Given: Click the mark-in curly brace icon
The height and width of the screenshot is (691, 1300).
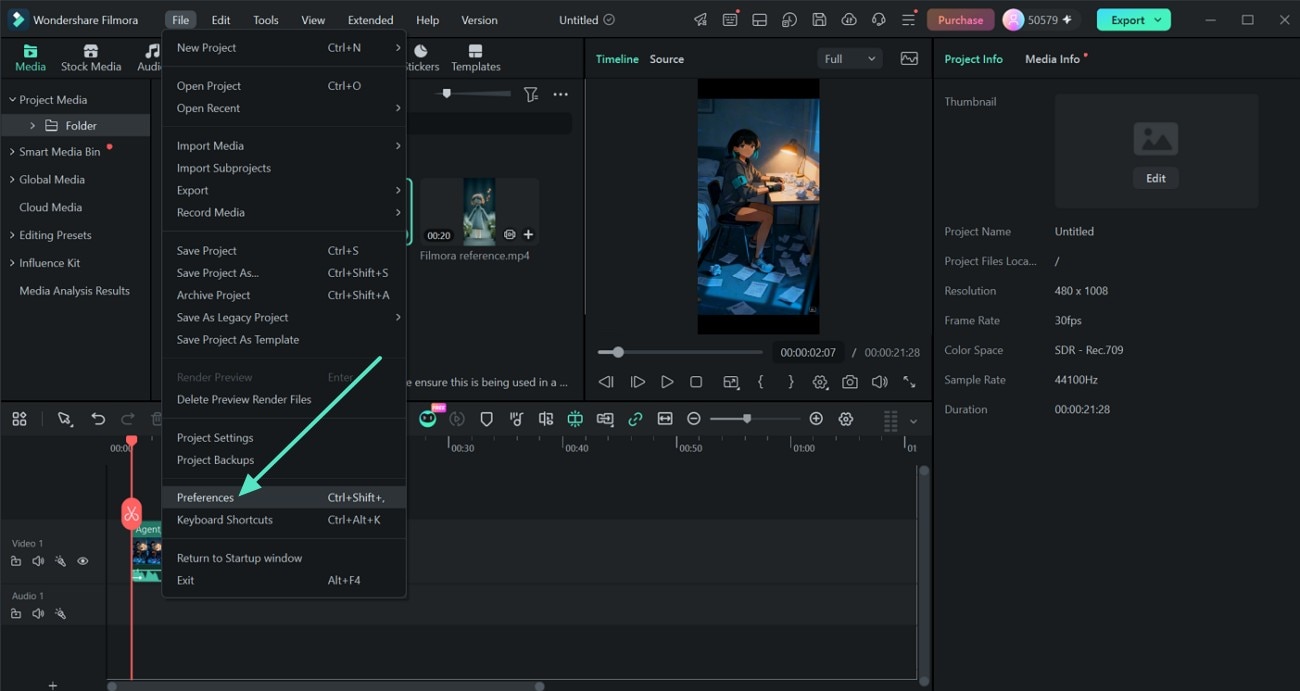Looking at the screenshot, I should click(x=760, y=382).
